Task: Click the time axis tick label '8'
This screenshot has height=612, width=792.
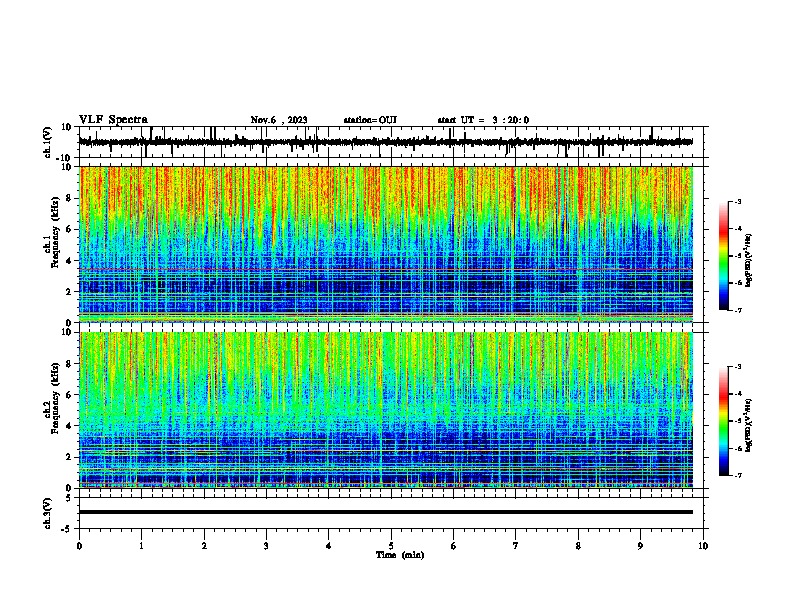Action: click(578, 546)
